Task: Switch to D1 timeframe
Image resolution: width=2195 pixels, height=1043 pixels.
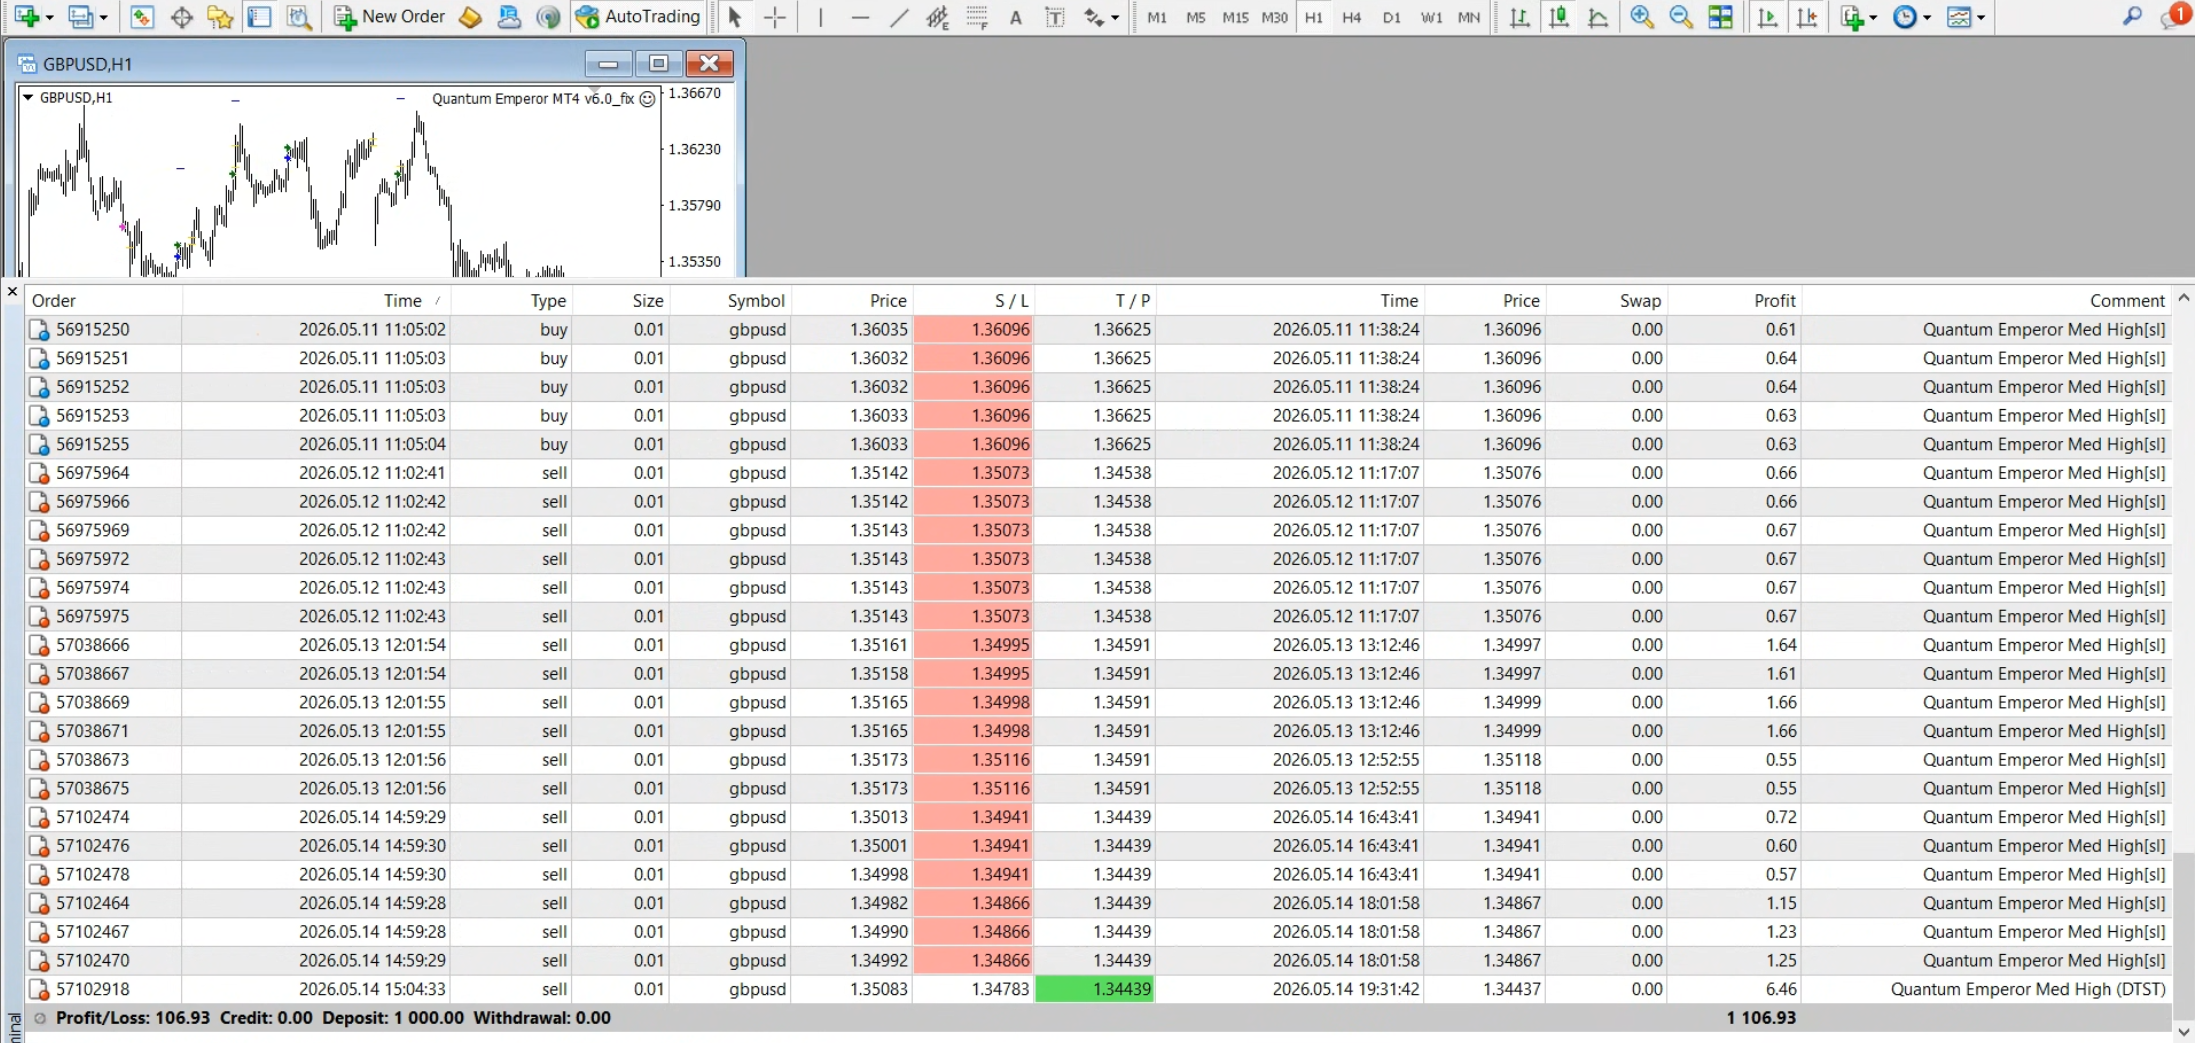Action: click(x=1391, y=17)
